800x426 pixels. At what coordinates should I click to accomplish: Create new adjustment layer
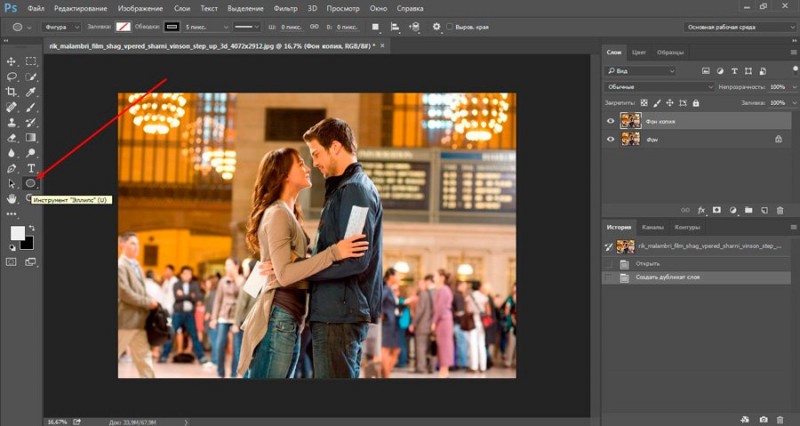pos(733,210)
